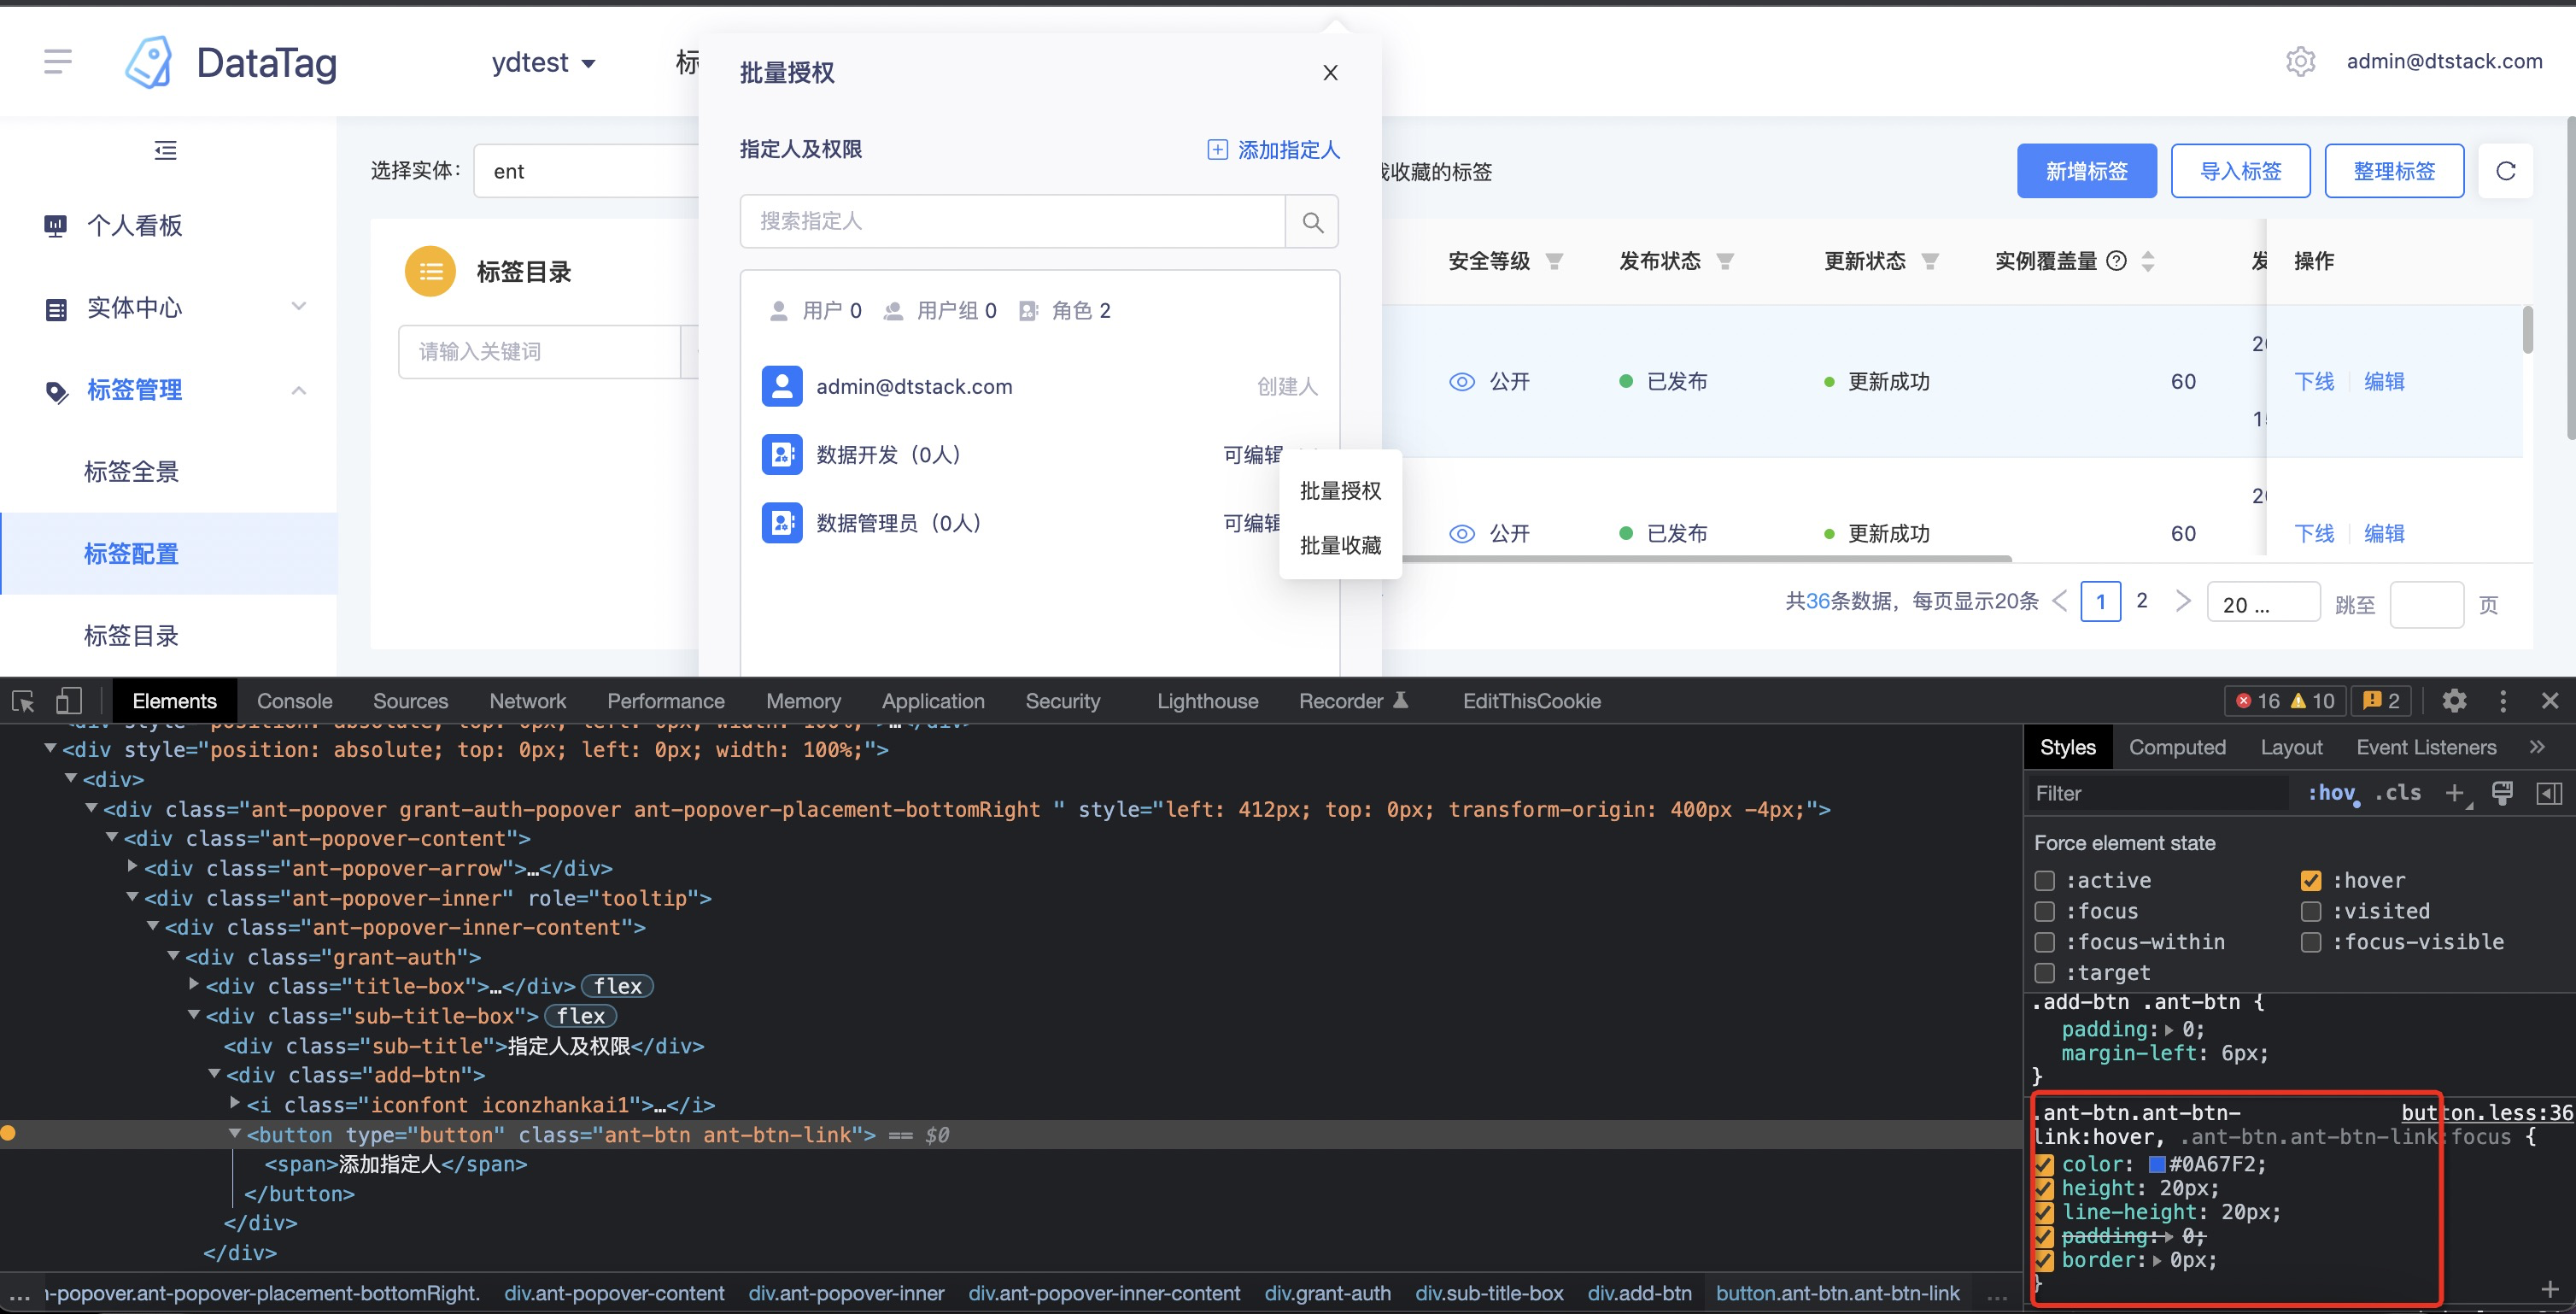Open the hamburger menu beside DataTag logo
Viewport: 2576px width, 1314px height.
(58, 62)
